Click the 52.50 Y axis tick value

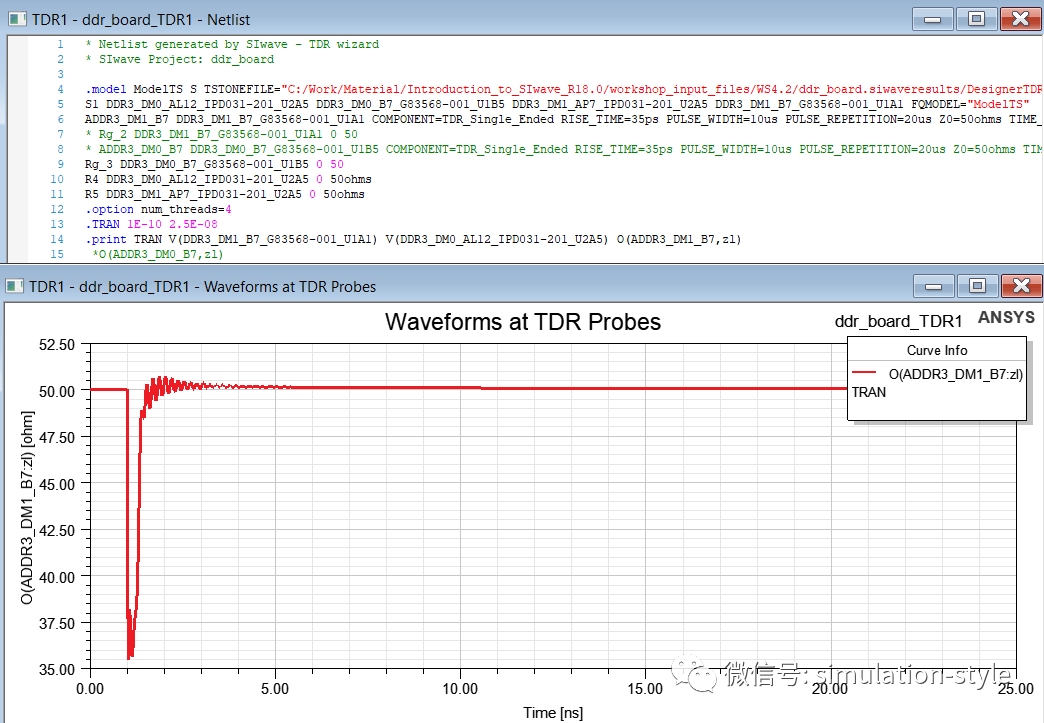57,345
